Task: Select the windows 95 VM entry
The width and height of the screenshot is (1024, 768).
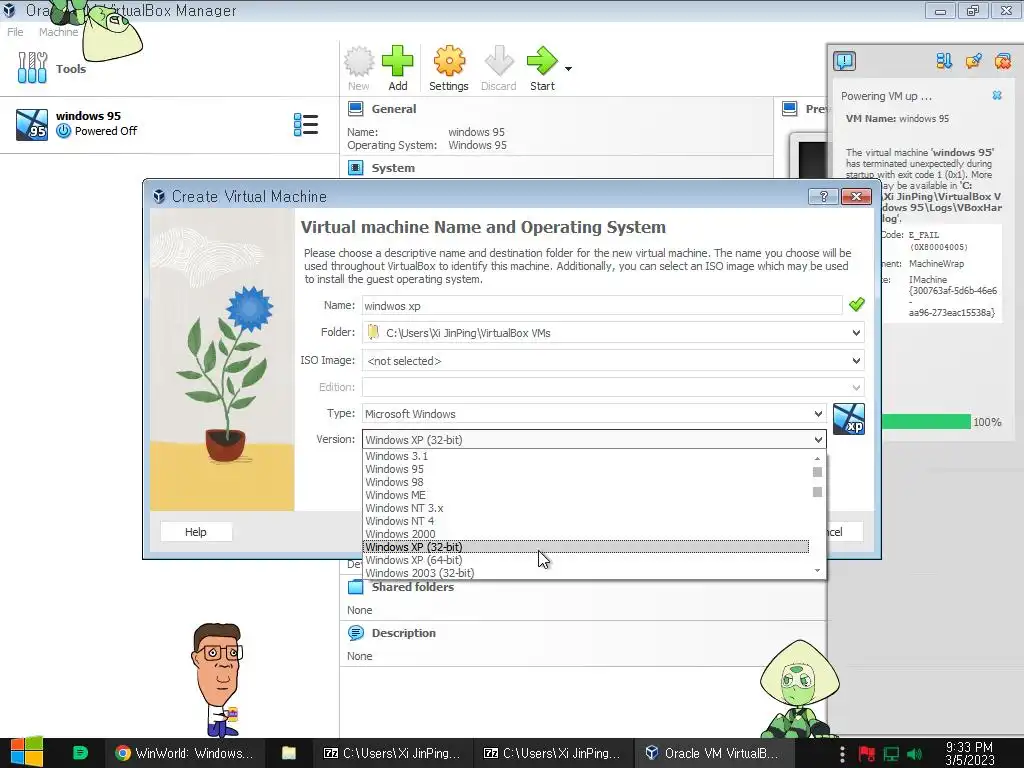Action: (x=170, y=124)
